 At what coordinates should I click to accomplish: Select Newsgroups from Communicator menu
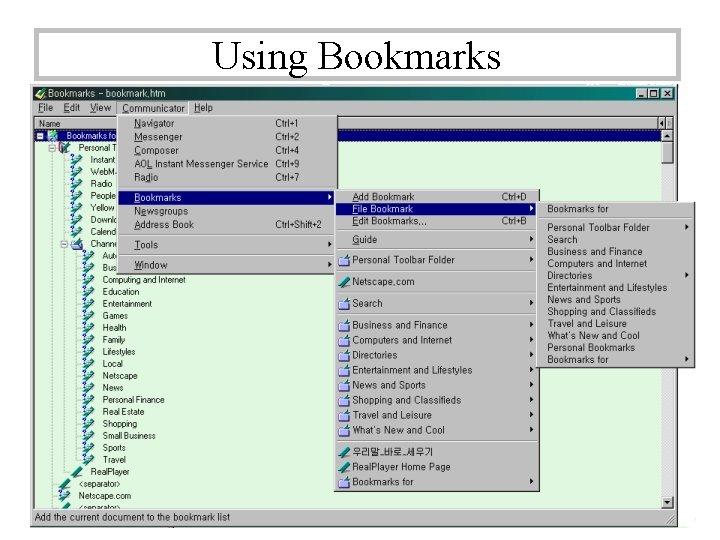tap(227, 211)
